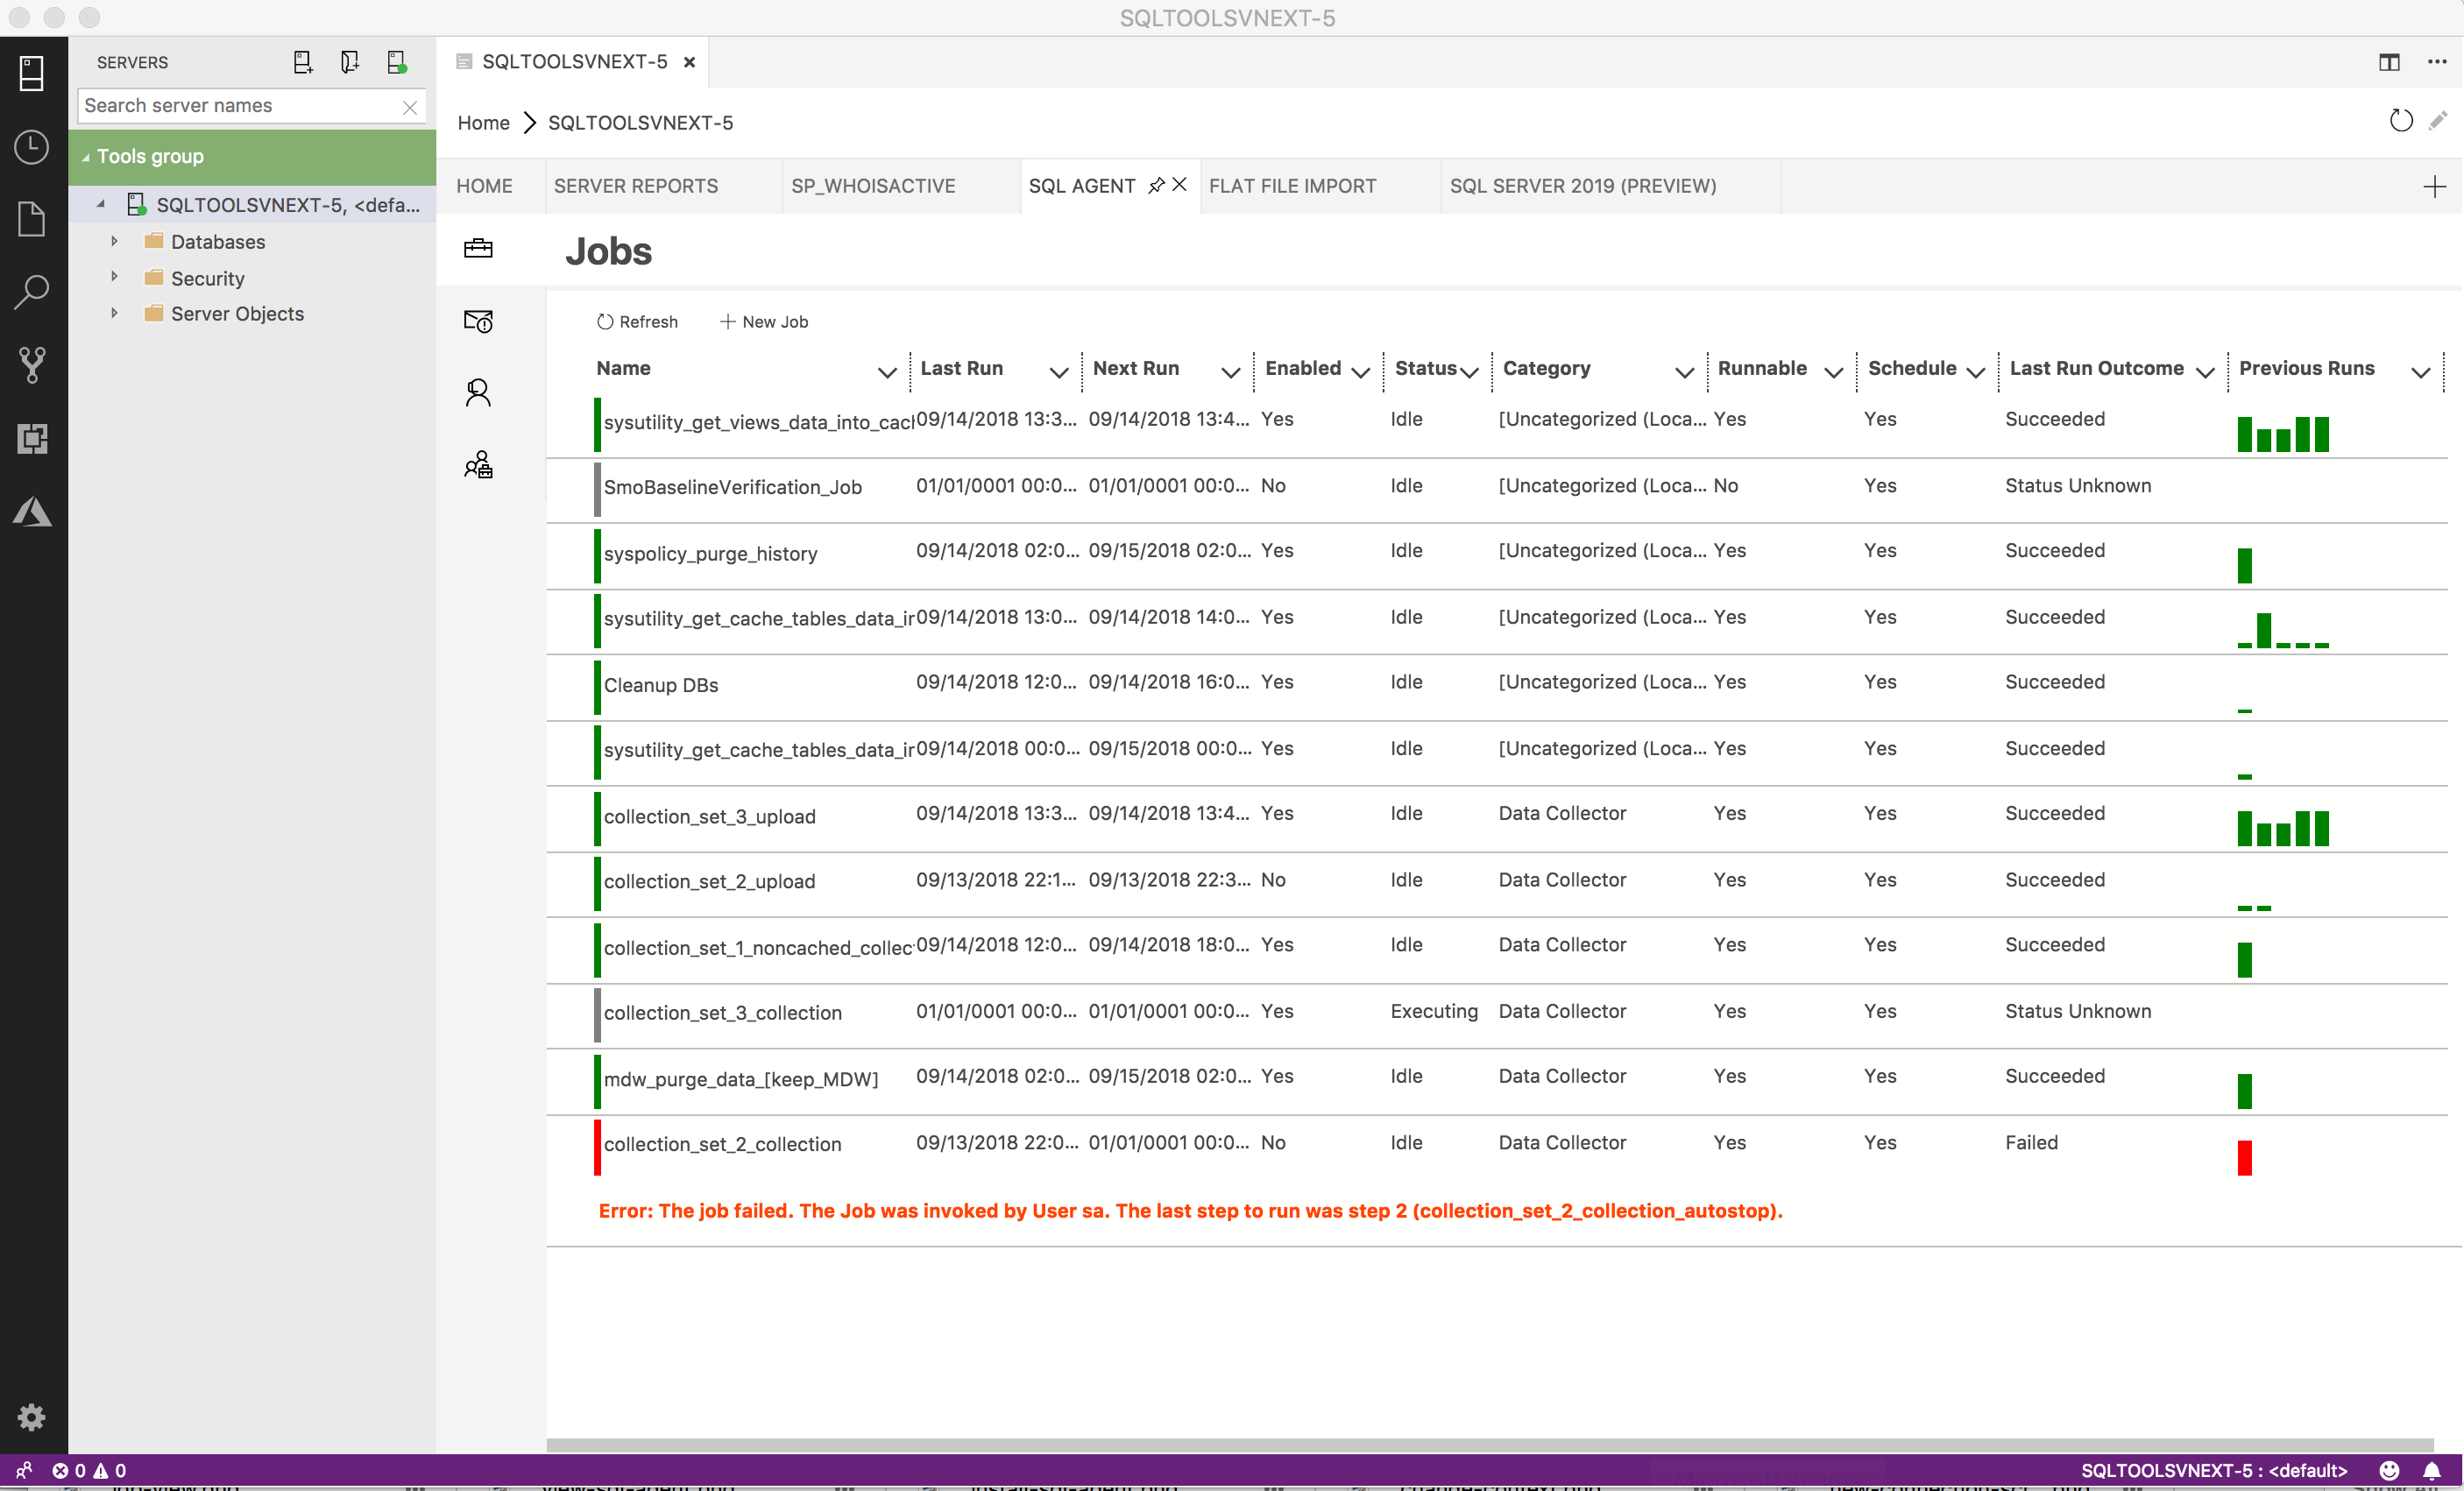The image size is (2464, 1491).
Task: Expand the Databases tree node
Action: pyautogui.click(x=115, y=241)
